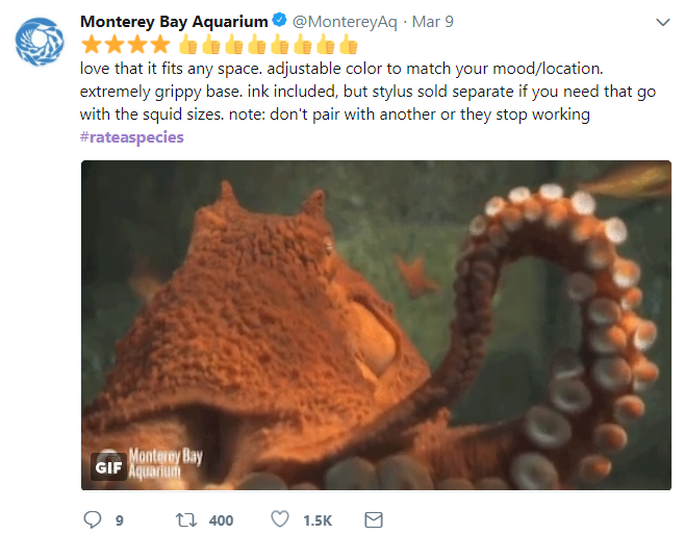
Task: Like the tweet with heart icon
Action: pyautogui.click(x=280, y=519)
